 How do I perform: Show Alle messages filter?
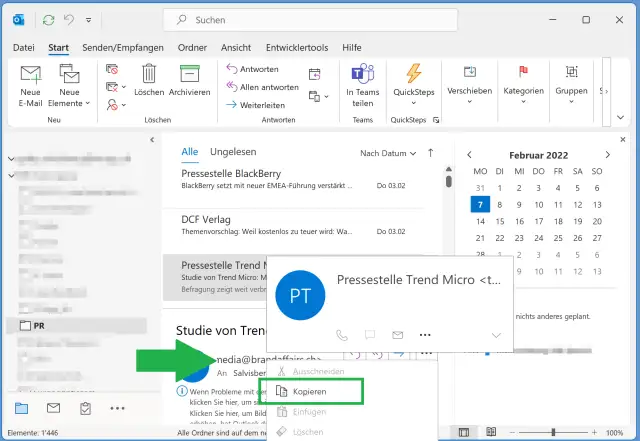pyautogui.click(x=190, y=152)
